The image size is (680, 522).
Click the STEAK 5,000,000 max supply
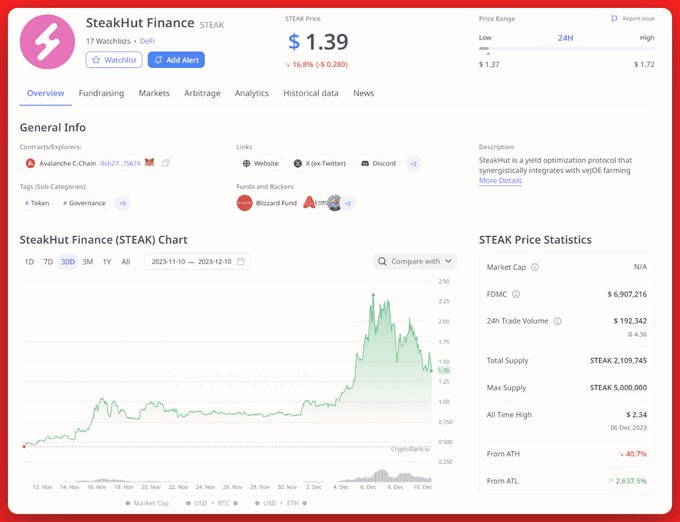(x=618, y=387)
